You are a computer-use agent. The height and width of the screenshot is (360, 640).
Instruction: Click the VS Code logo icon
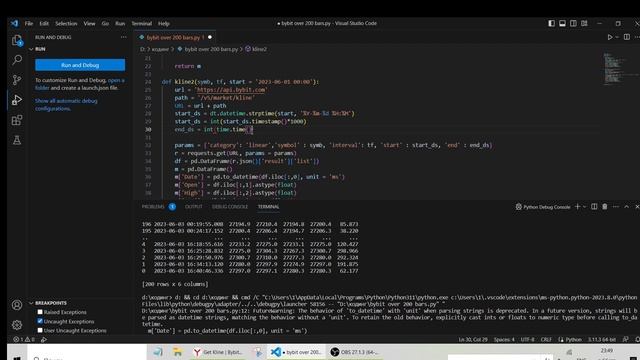pos(15,23)
